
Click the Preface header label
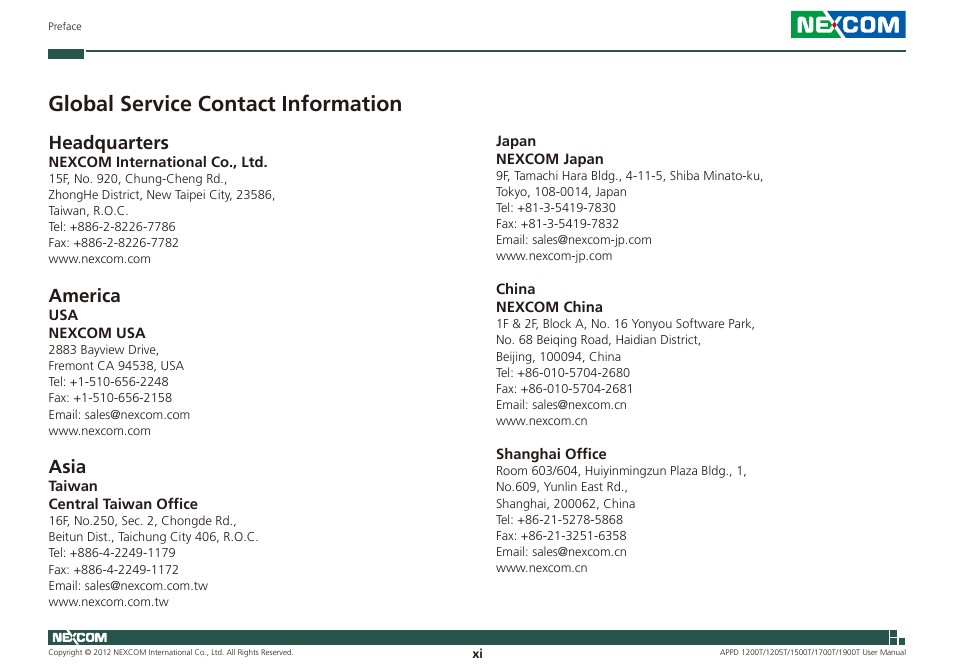64,26
